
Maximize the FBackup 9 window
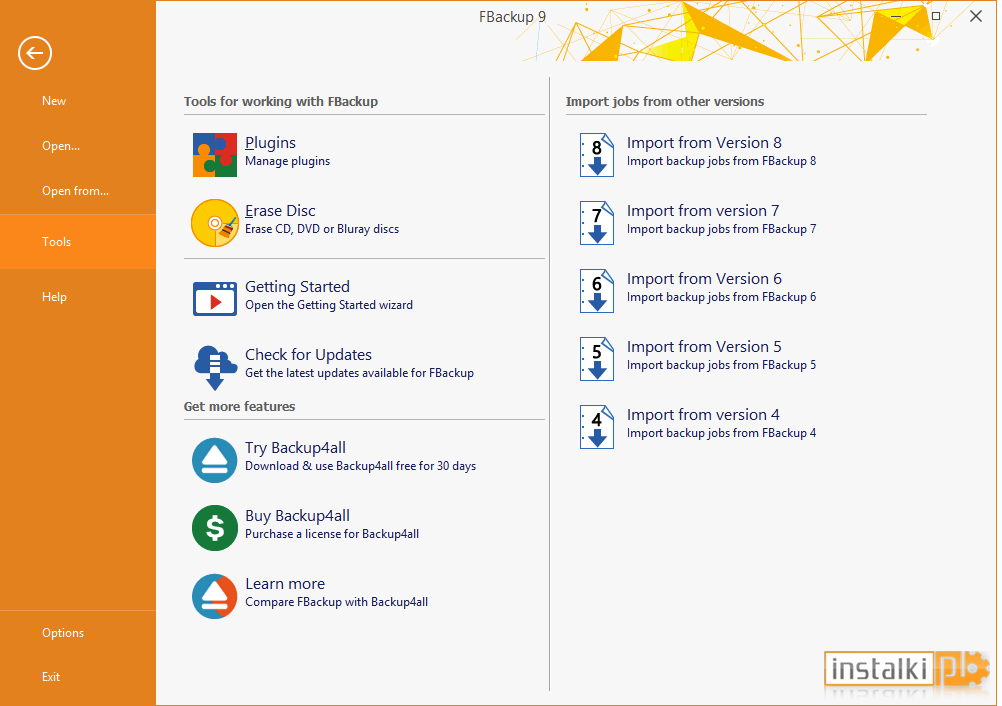[936, 16]
